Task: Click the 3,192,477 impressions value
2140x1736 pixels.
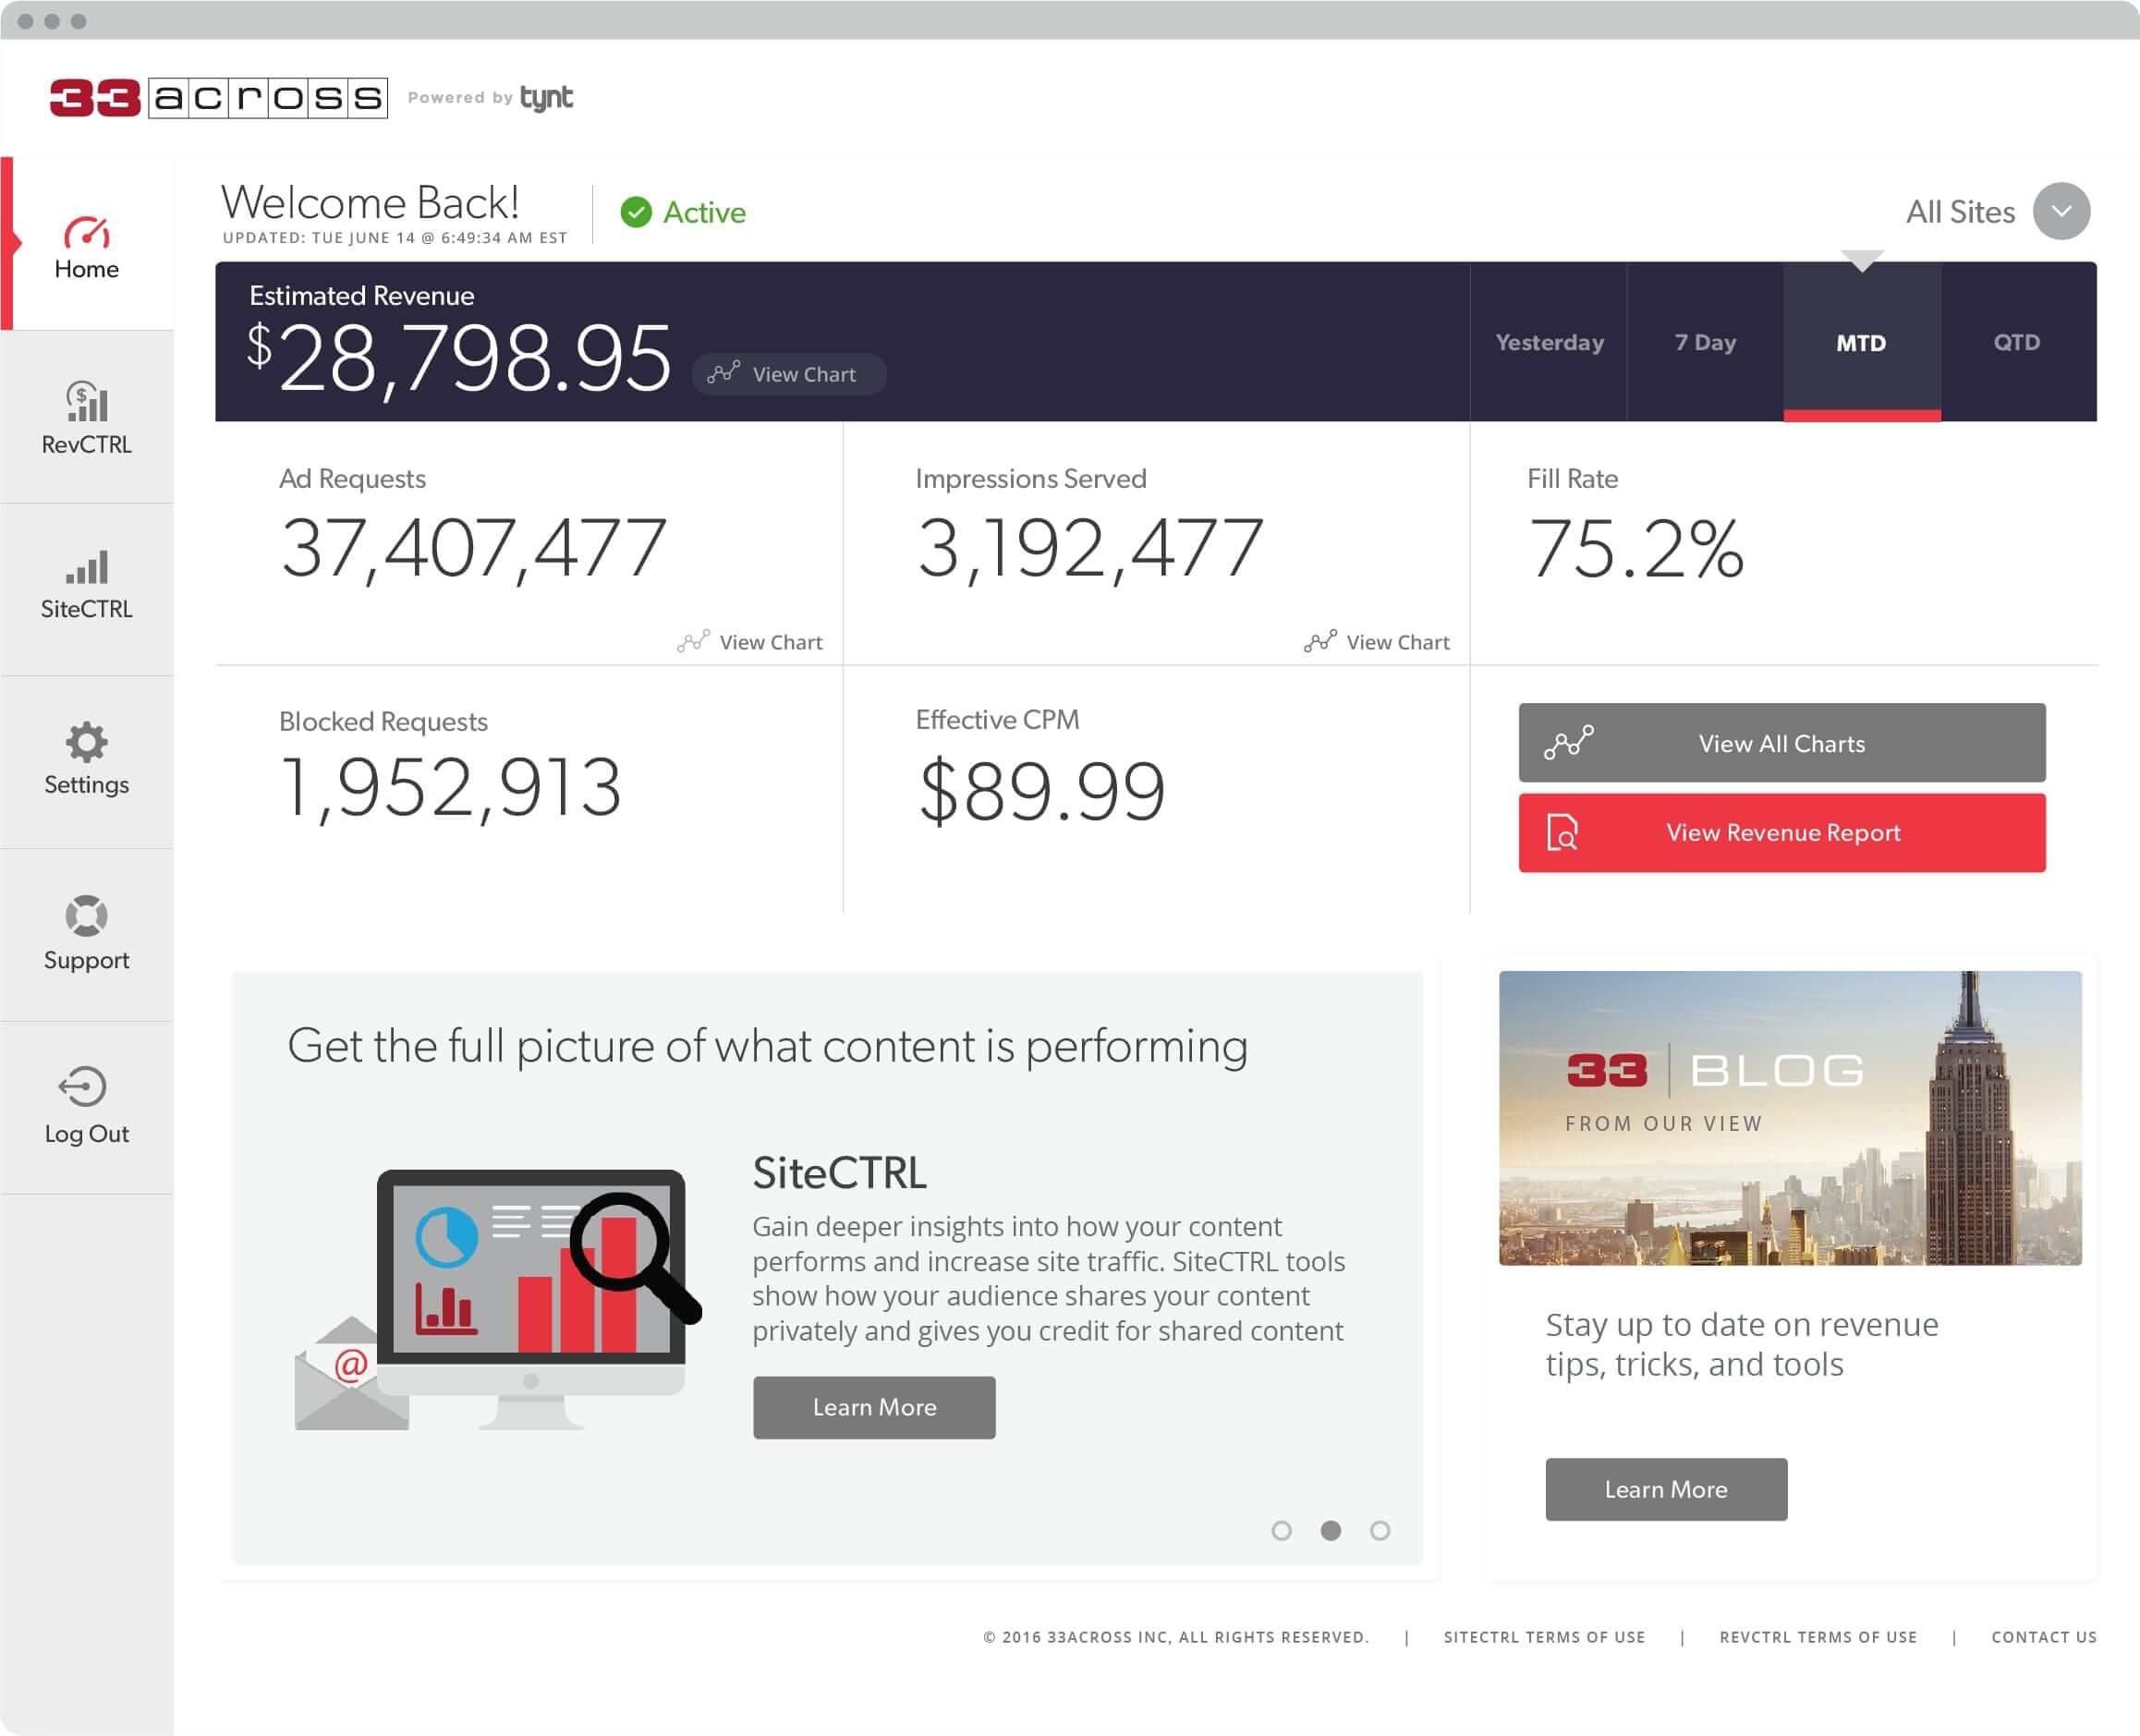Action: 1090,548
